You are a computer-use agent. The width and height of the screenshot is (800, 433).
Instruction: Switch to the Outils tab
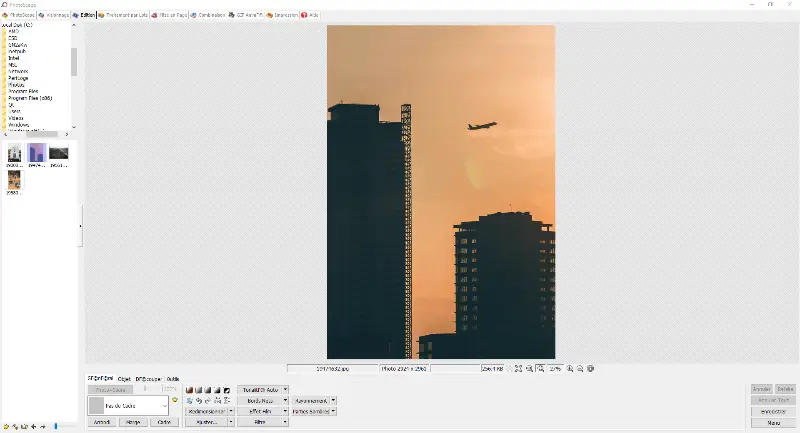pyautogui.click(x=173, y=379)
